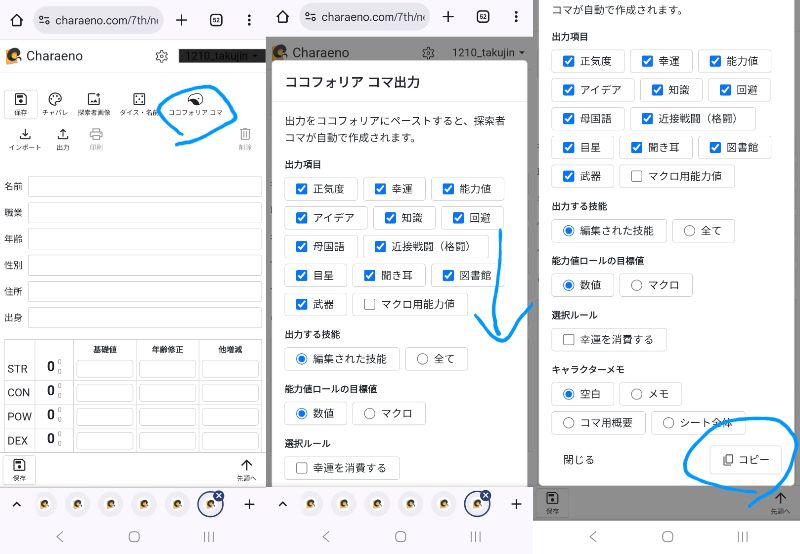Click the STR 基礎値 input box

coord(105,368)
